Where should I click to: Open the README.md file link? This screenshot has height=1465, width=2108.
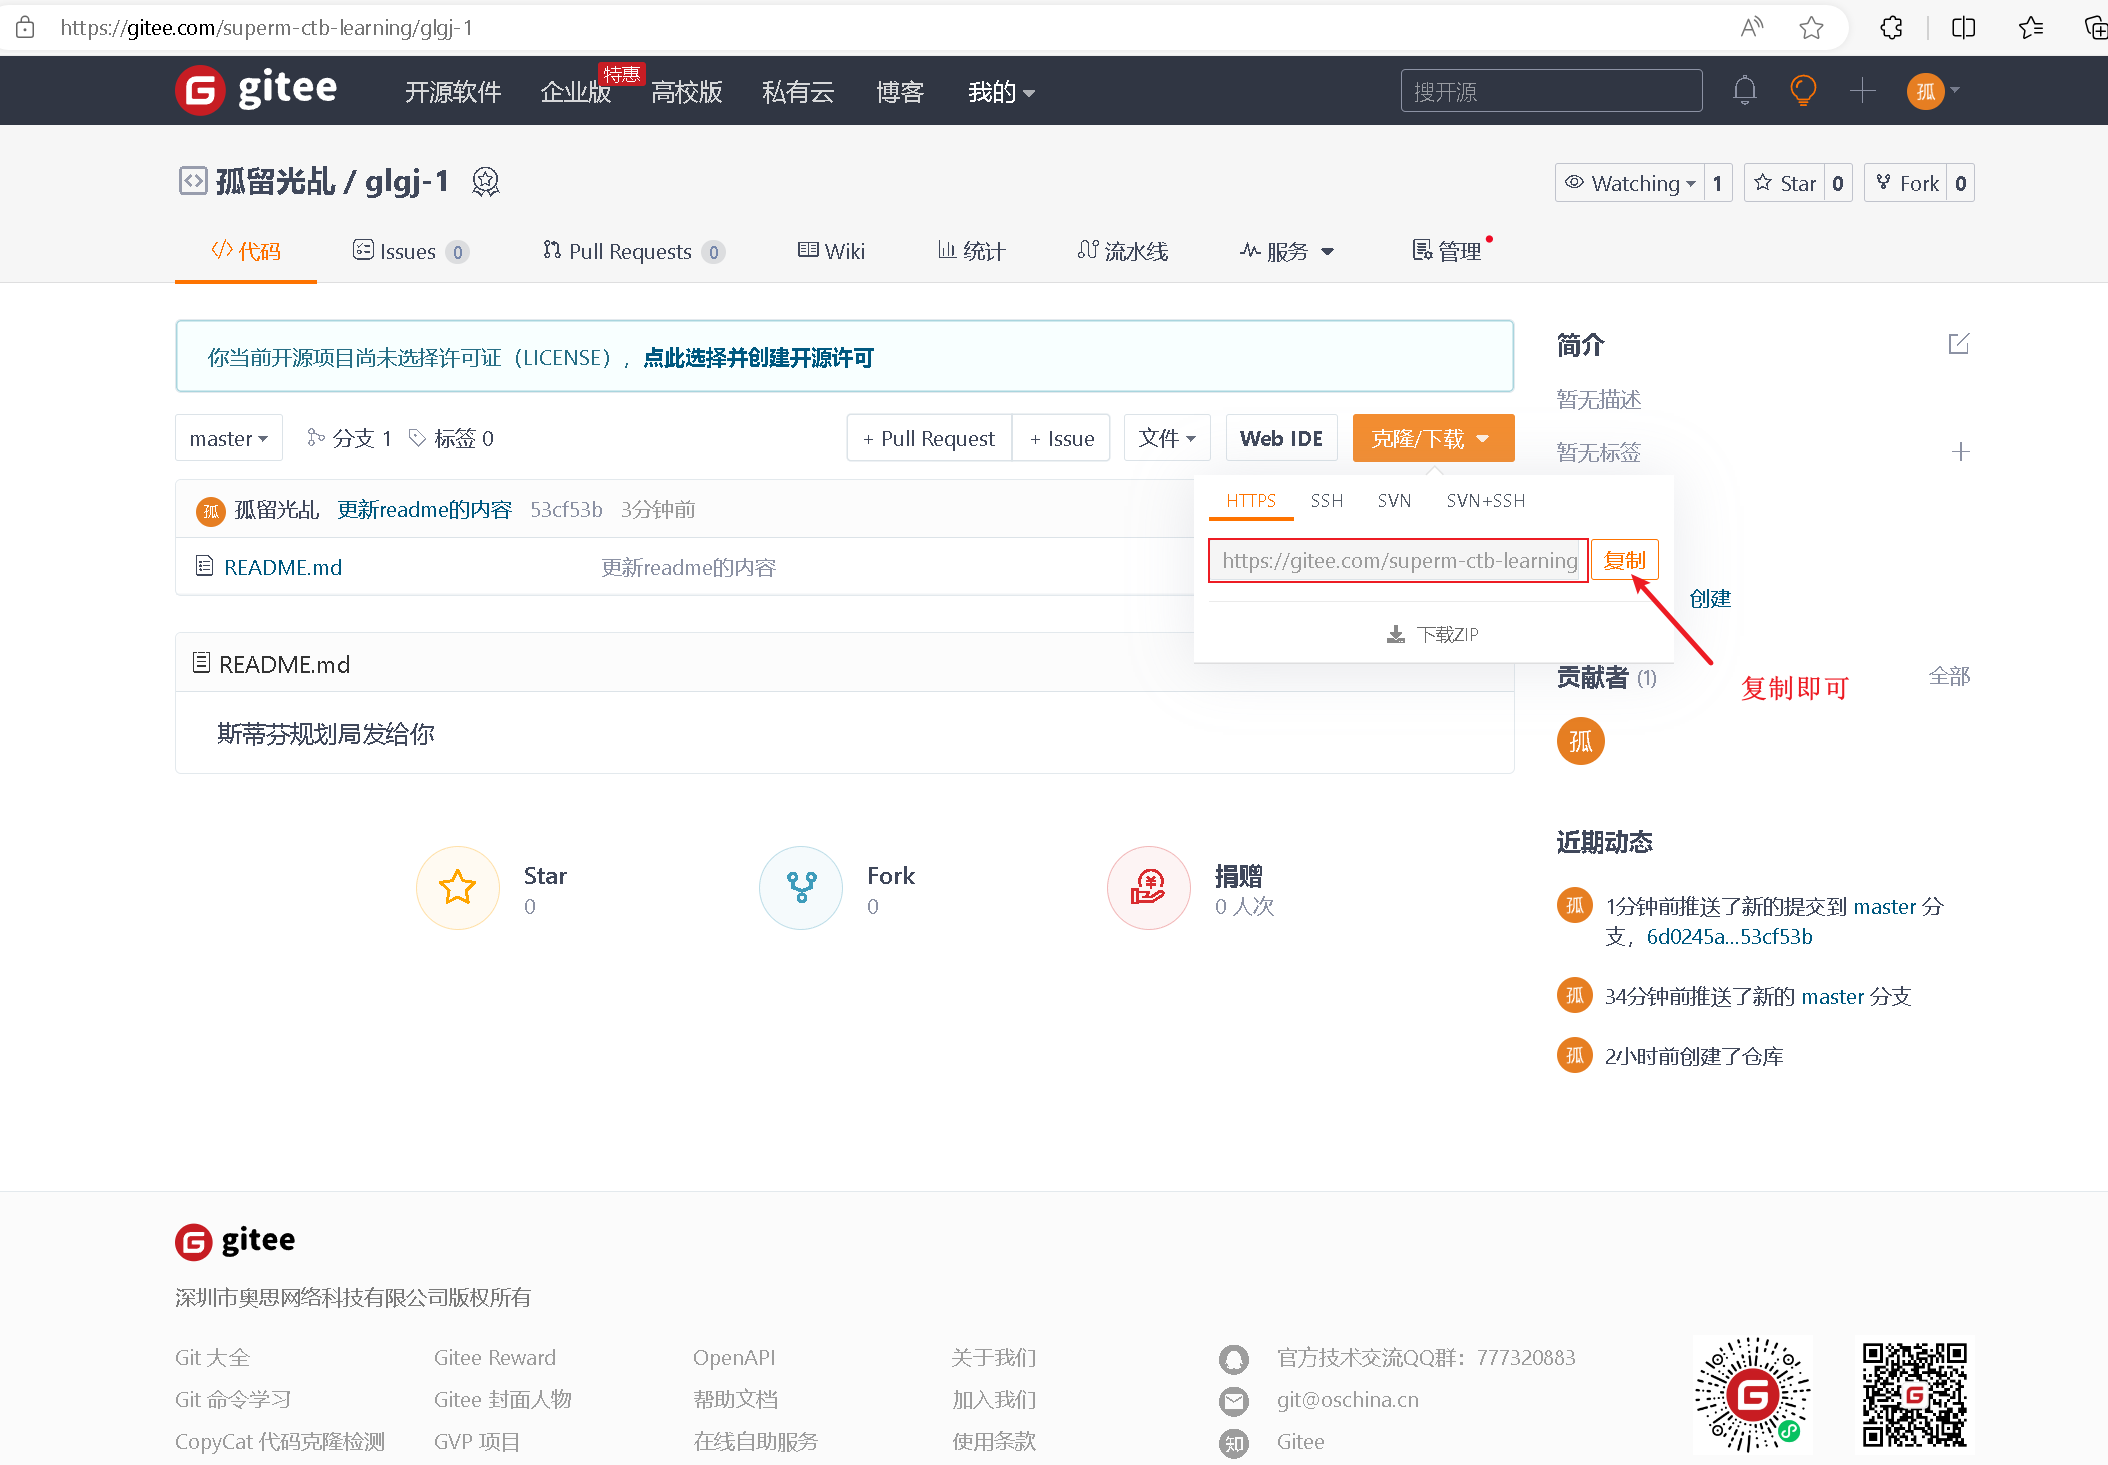coord(283,567)
